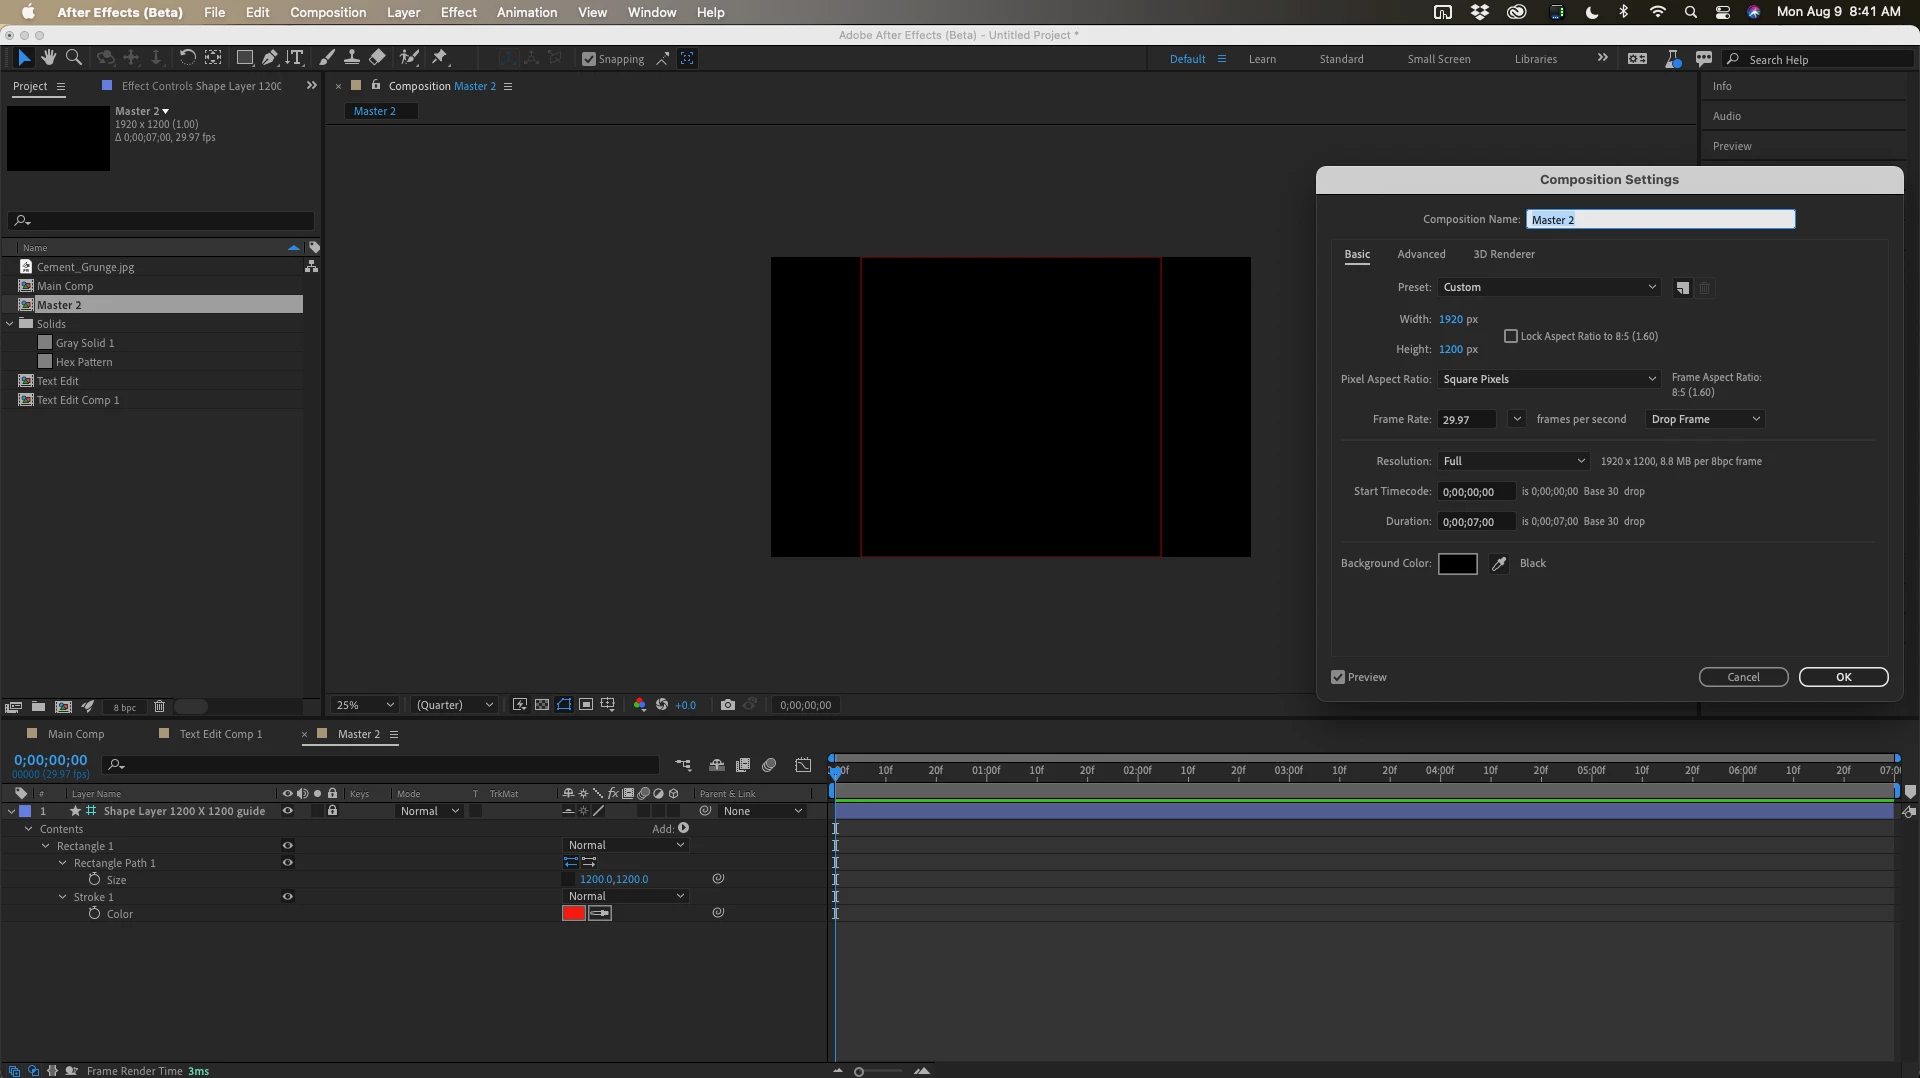Select the Clone Stamp tool
The width and height of the screenshot is (1920, 1078).
pos(352,58)
